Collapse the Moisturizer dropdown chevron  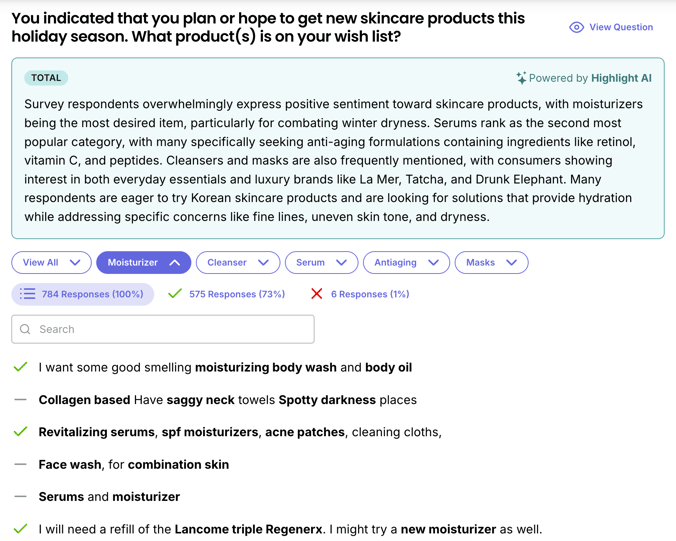(x=175, y=263)
